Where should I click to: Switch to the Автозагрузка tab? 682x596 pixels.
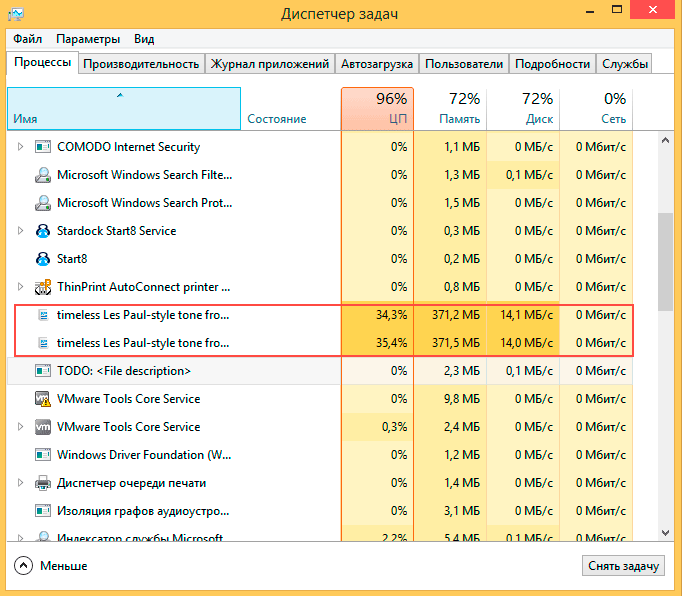(x=376, y=64)
